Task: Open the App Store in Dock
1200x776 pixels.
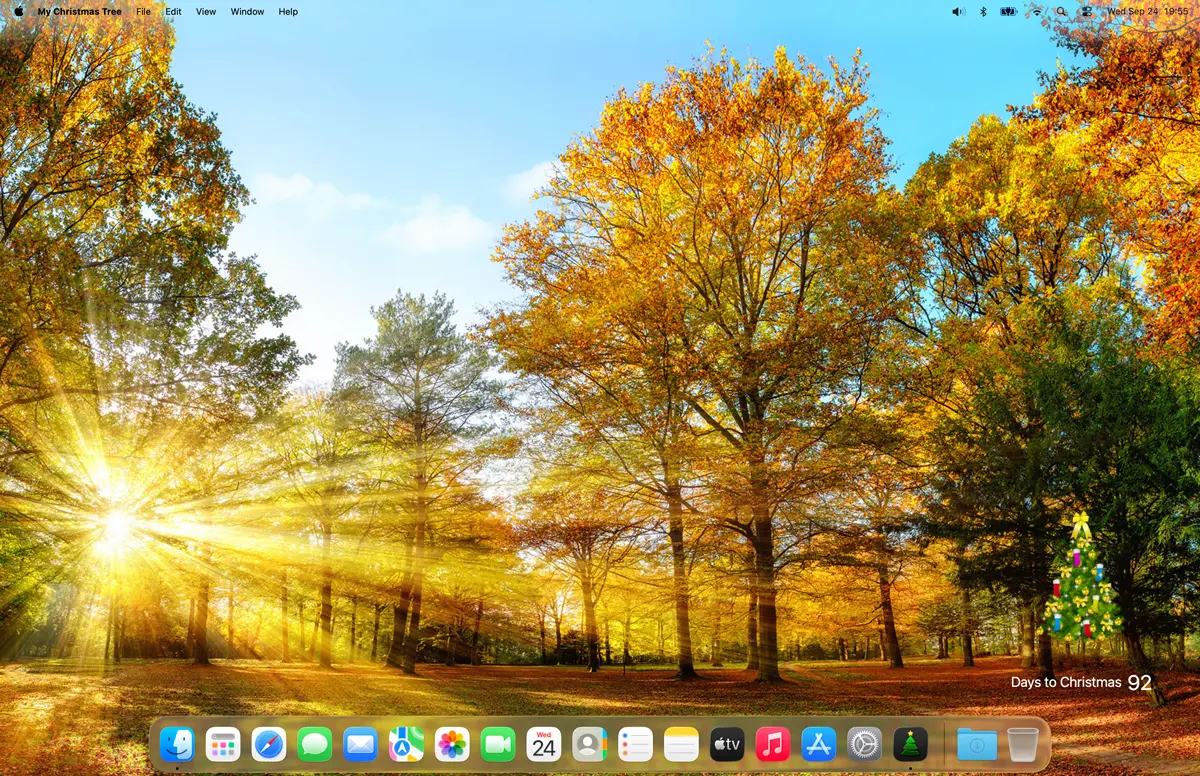Action: pyautogui.click(x=818, y=744)
